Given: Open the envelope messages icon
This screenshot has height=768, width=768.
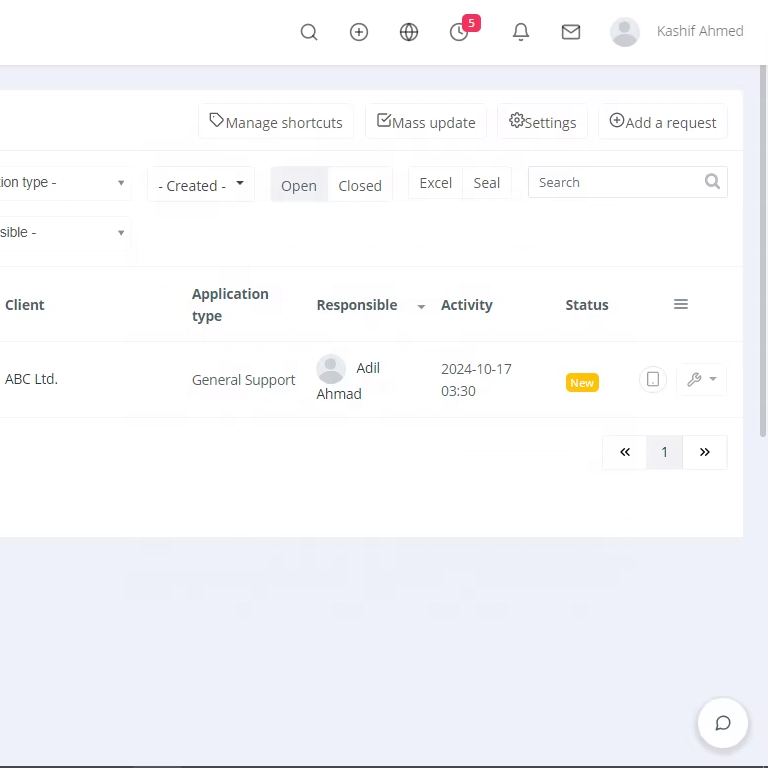Looking at the screenshot, I should pos(571,32).
